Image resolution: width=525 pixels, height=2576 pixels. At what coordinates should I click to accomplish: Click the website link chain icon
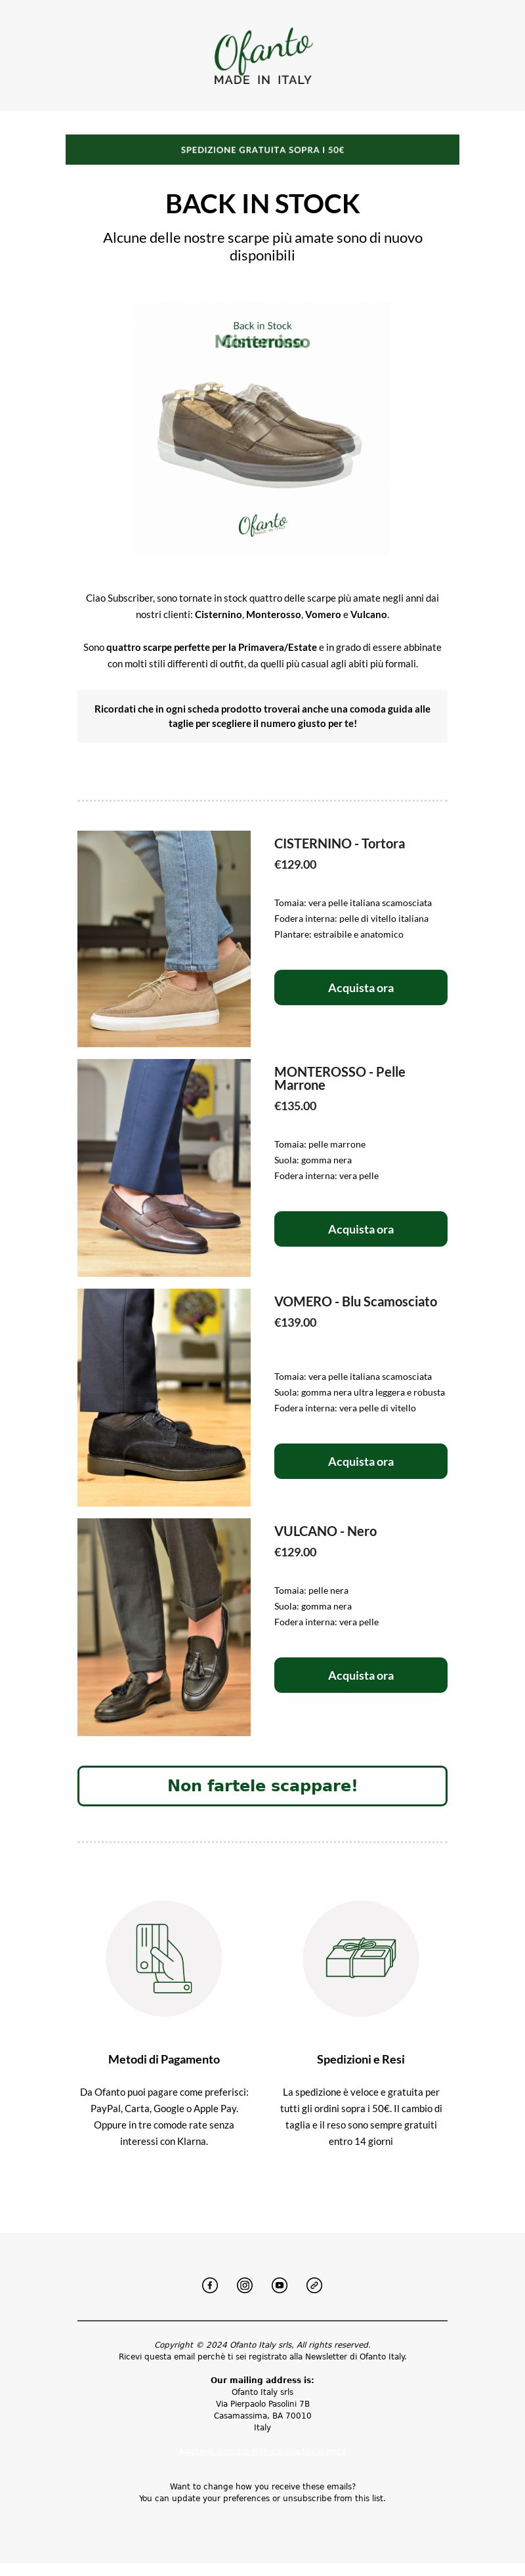pos(314,2285)
